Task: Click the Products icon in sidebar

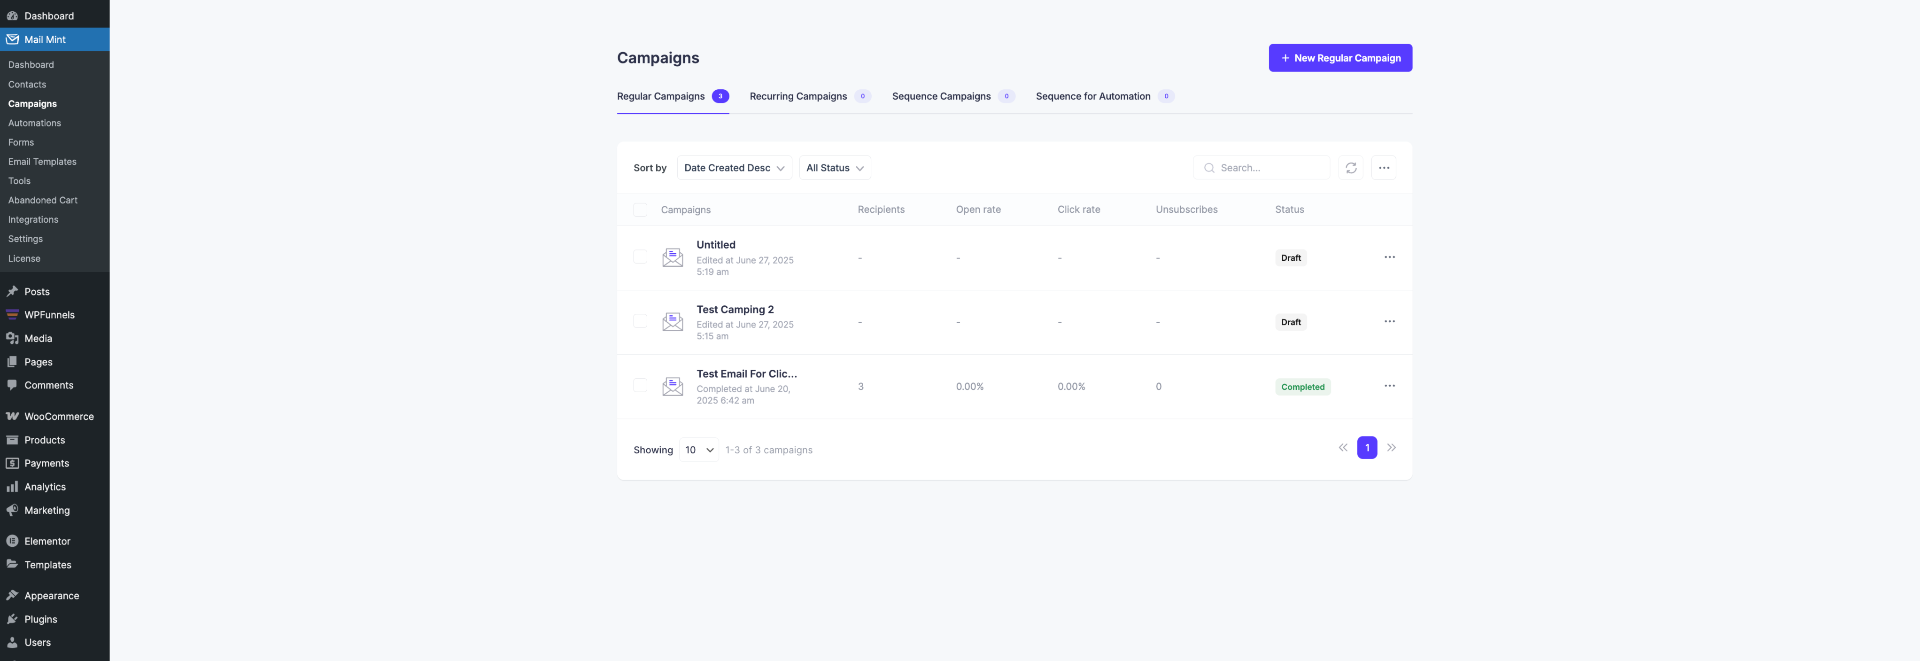Action: (x=12, y=440)
